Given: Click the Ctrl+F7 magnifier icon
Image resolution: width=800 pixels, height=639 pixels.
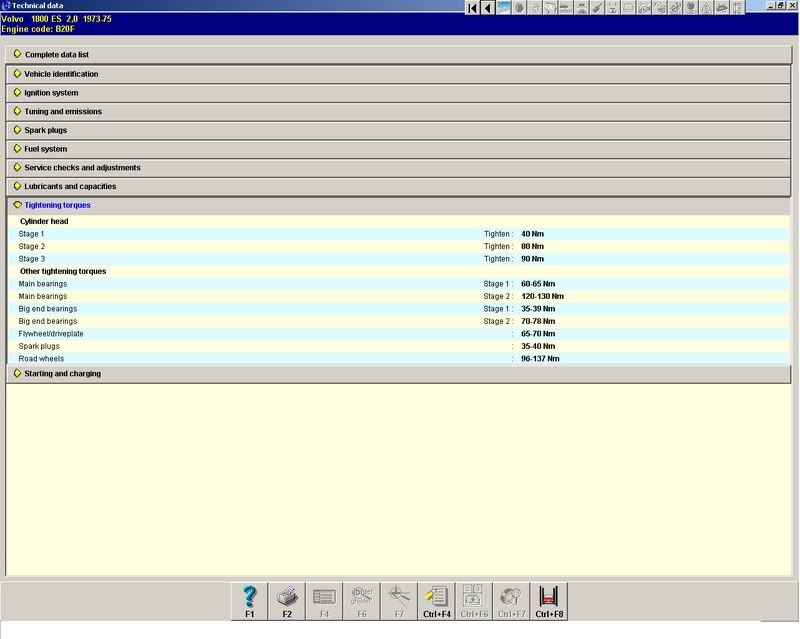Looking at the screenshot, I should [510, 601].
